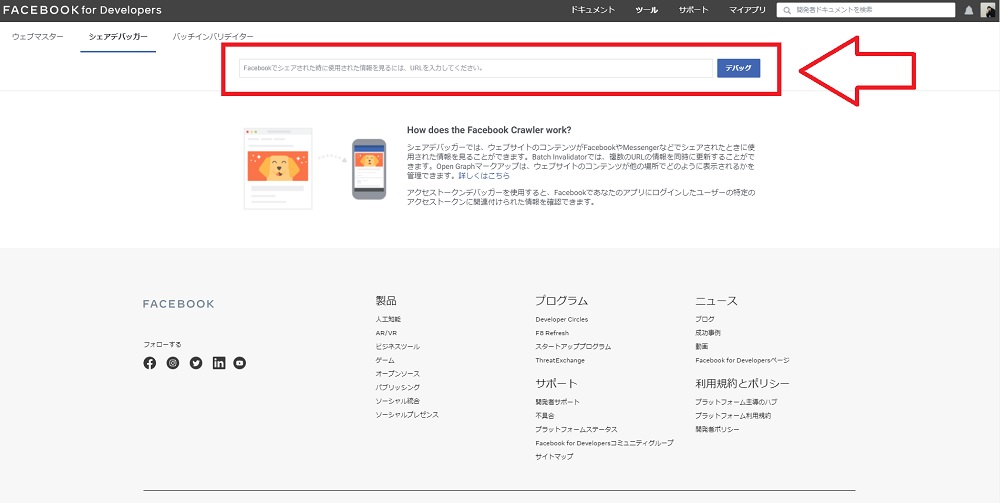Viewport: 1000px width, 503px height.
Task: Click the フォローする label
Action: pos(163,344)
